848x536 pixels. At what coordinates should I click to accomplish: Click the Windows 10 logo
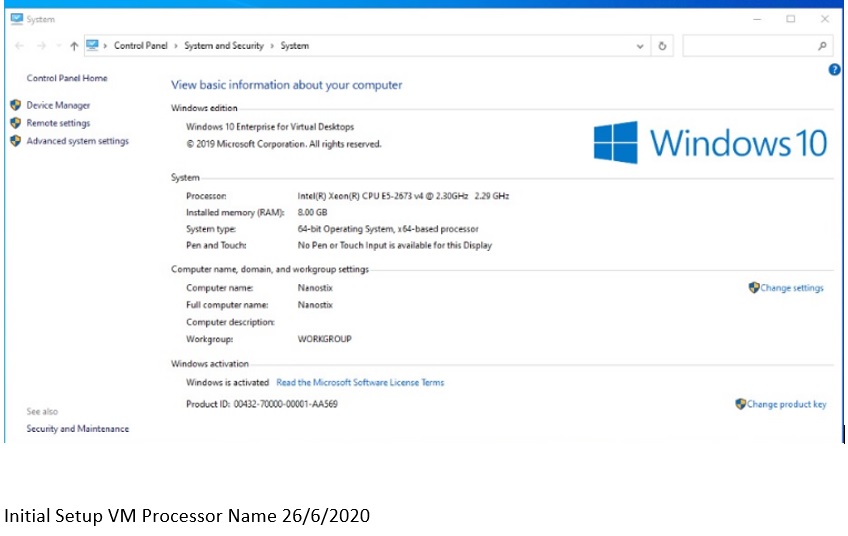710,142
